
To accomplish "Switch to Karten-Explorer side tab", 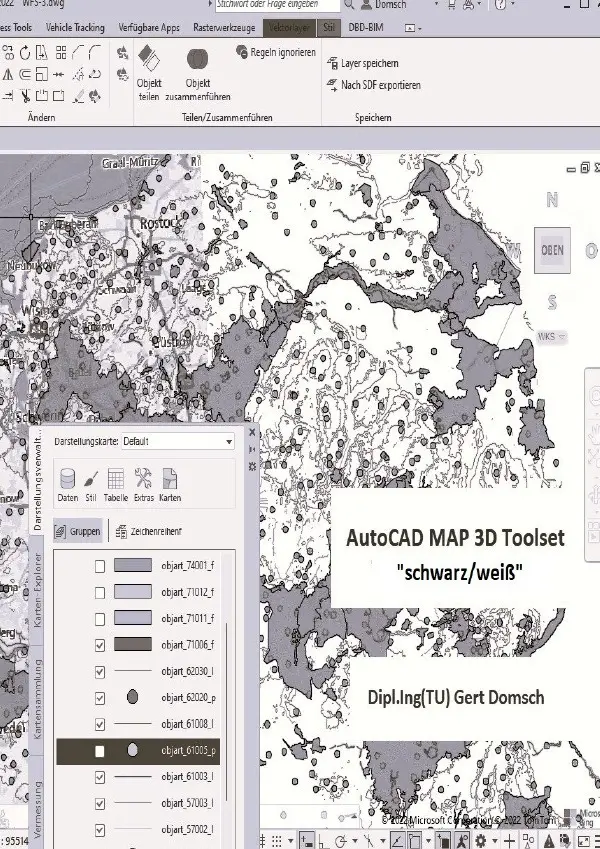I will (x=37, y=590).
